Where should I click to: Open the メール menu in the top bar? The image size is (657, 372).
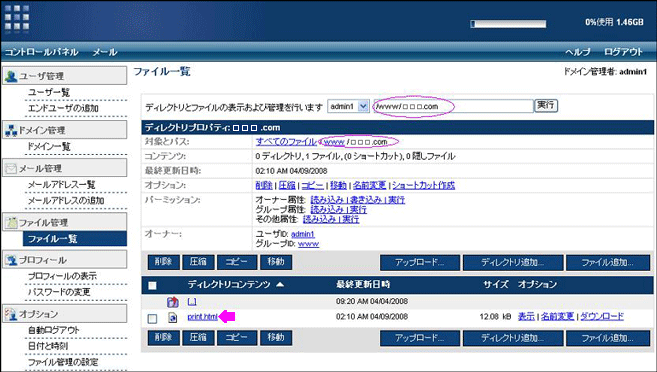coord(105,52)
